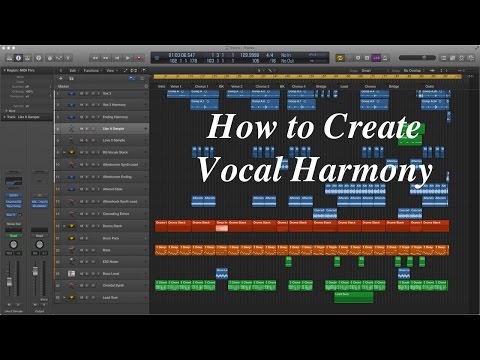480x360 pixels.
Task: Toggle the Inspector icon in control bar
Action: 18,58
